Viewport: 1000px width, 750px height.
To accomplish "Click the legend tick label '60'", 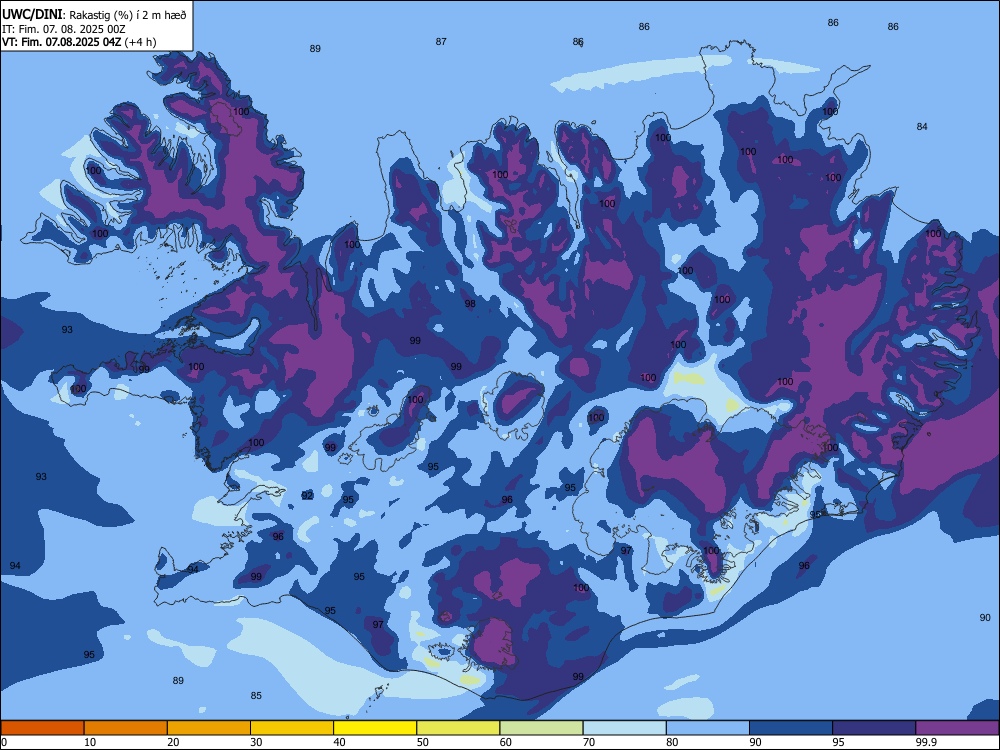I will coord(506,742).
